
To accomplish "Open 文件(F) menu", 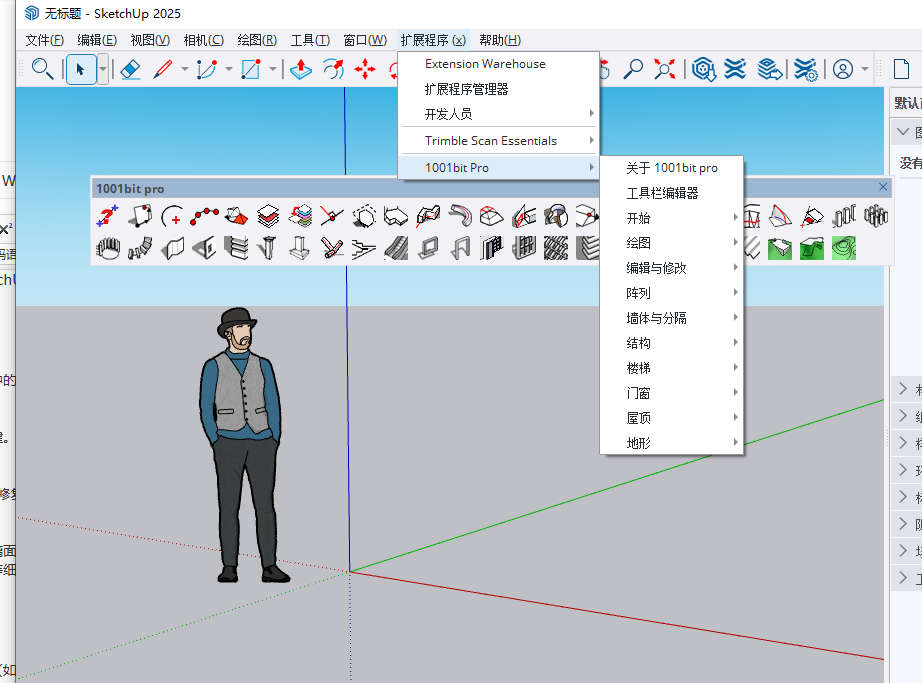I will (45, 40).
